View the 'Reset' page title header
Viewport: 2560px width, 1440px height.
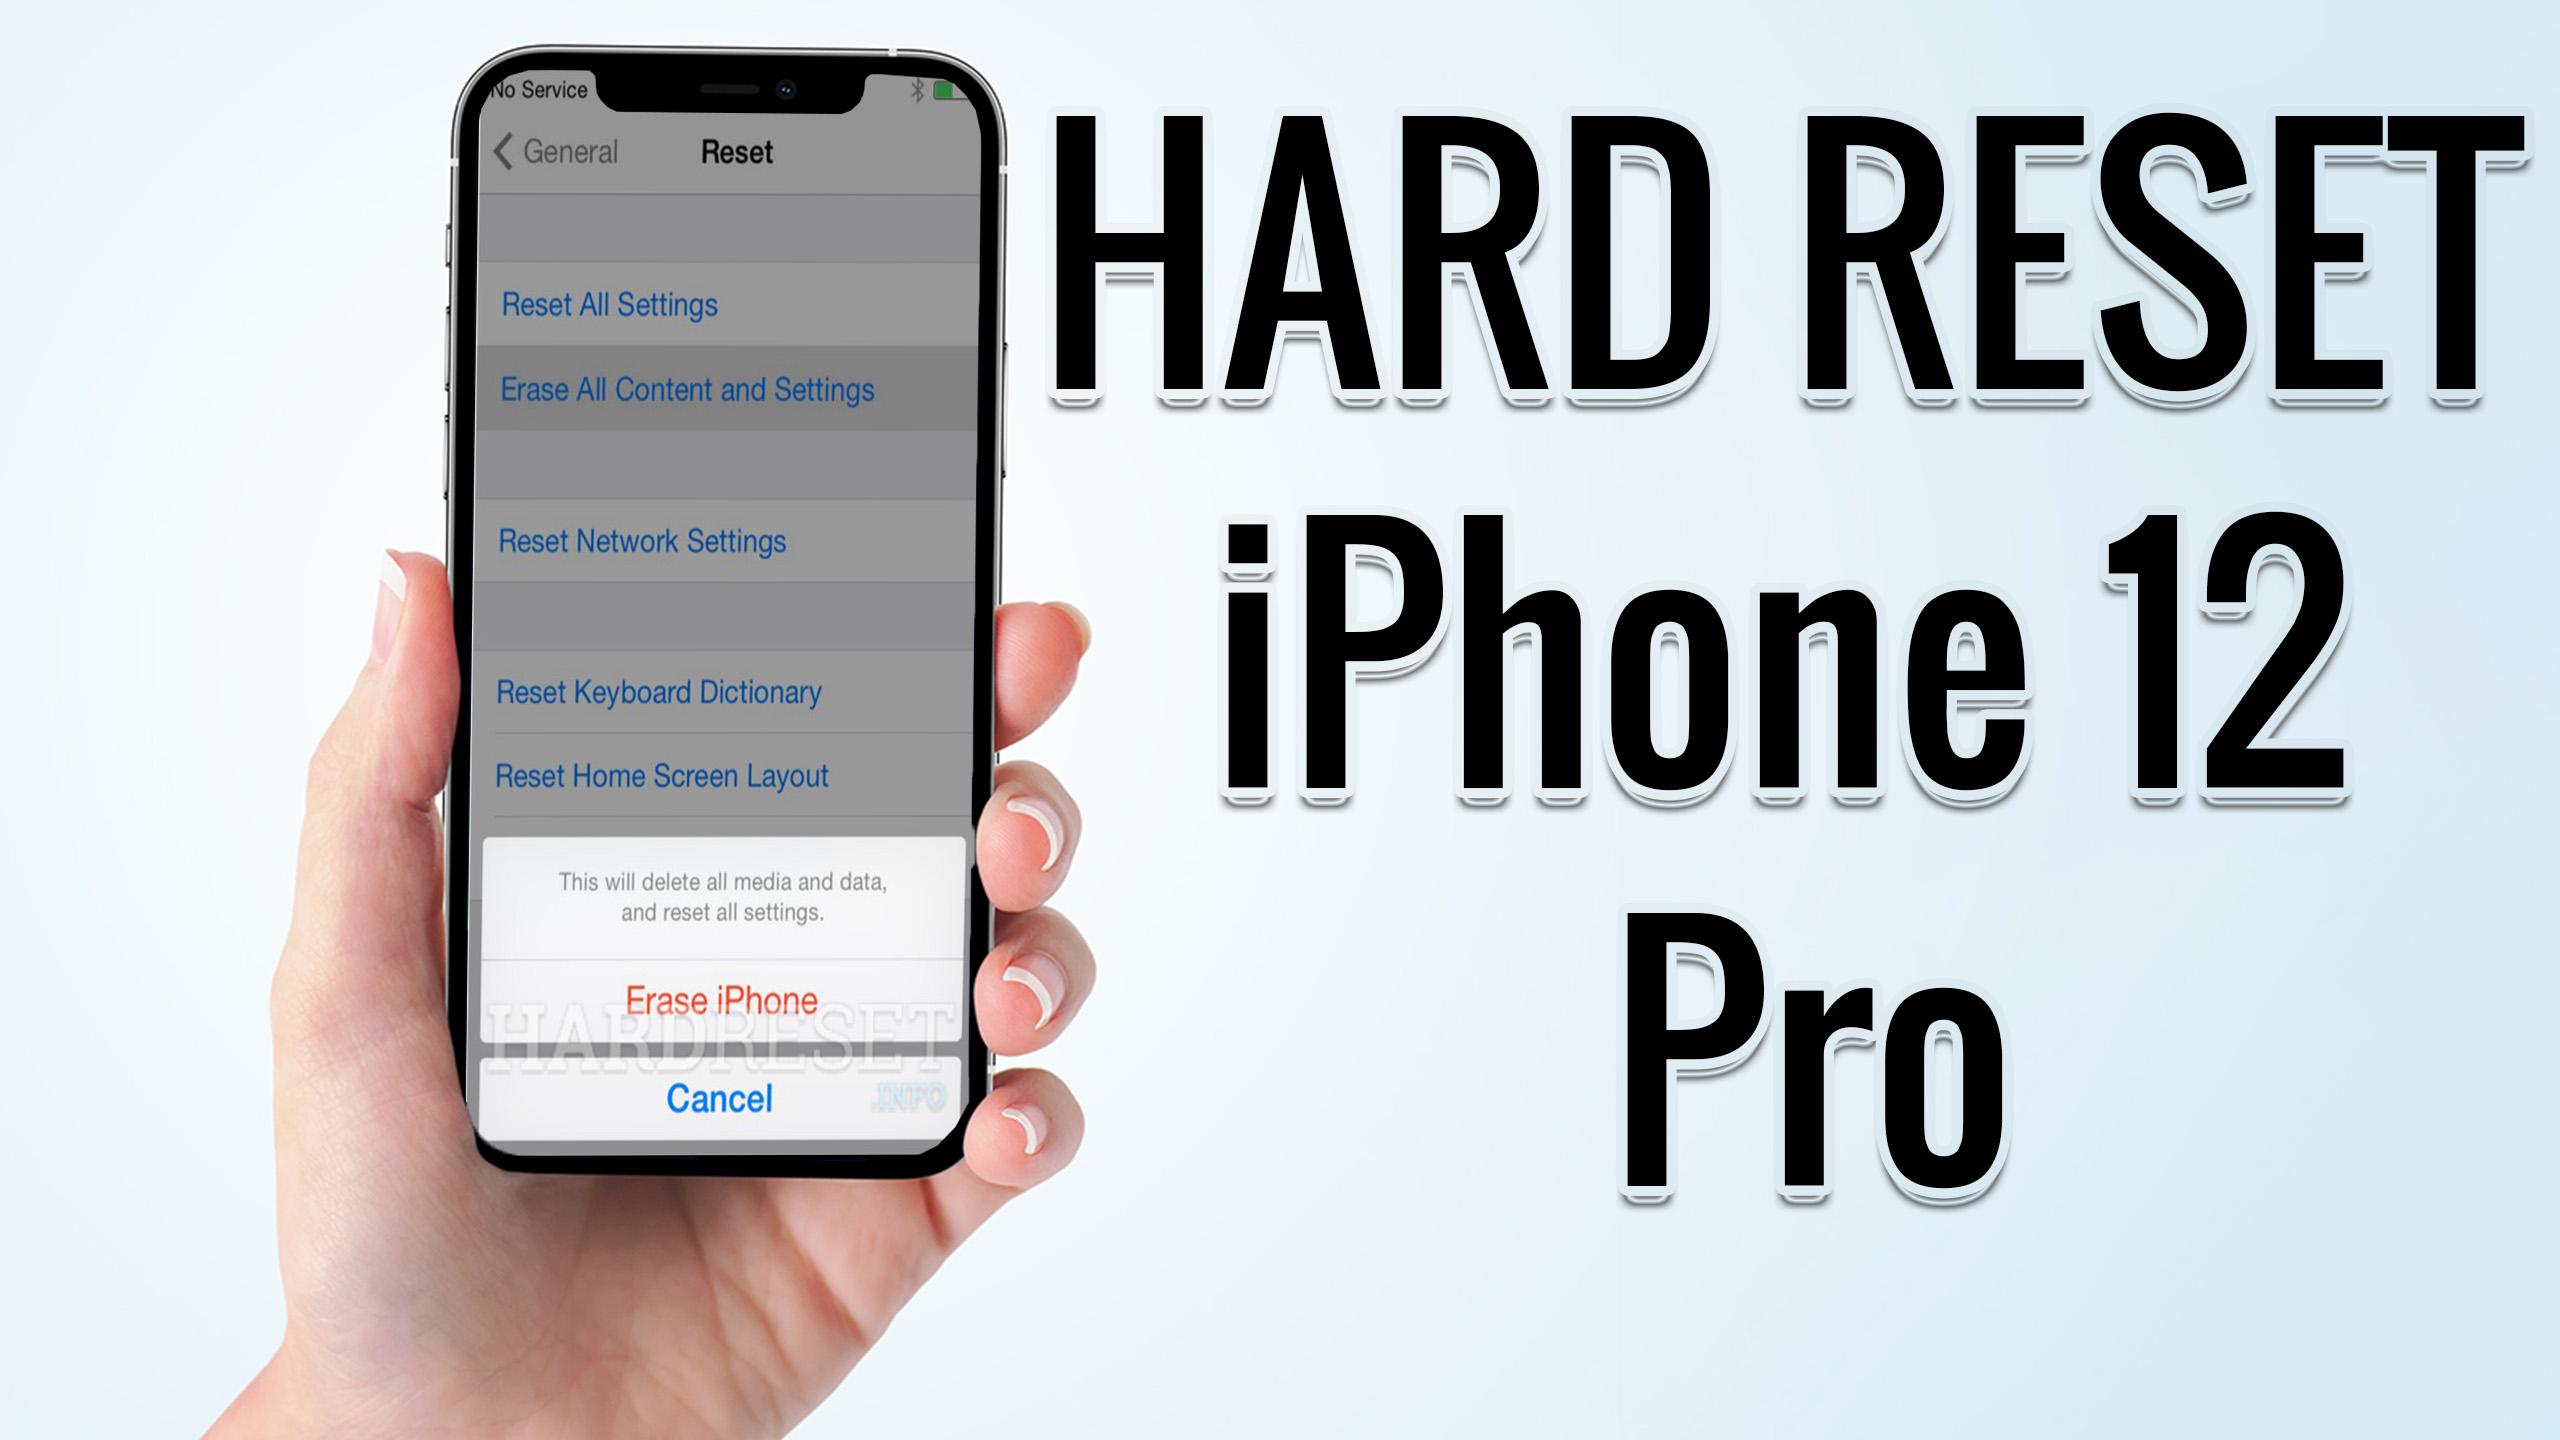click(735, 151)
